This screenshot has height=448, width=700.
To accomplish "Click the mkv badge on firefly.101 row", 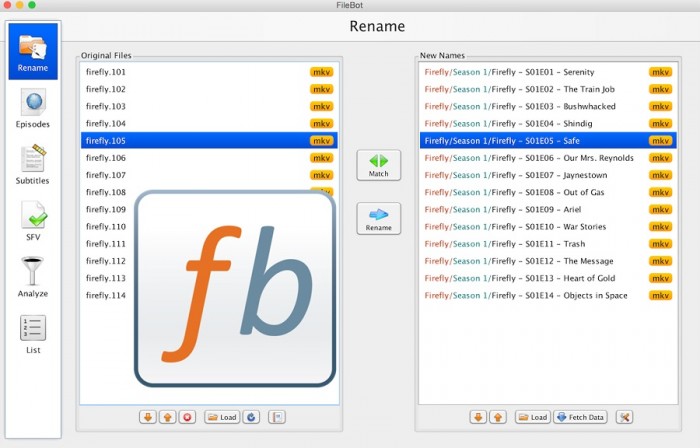I will pyautogui.click(x=321, y=72).
